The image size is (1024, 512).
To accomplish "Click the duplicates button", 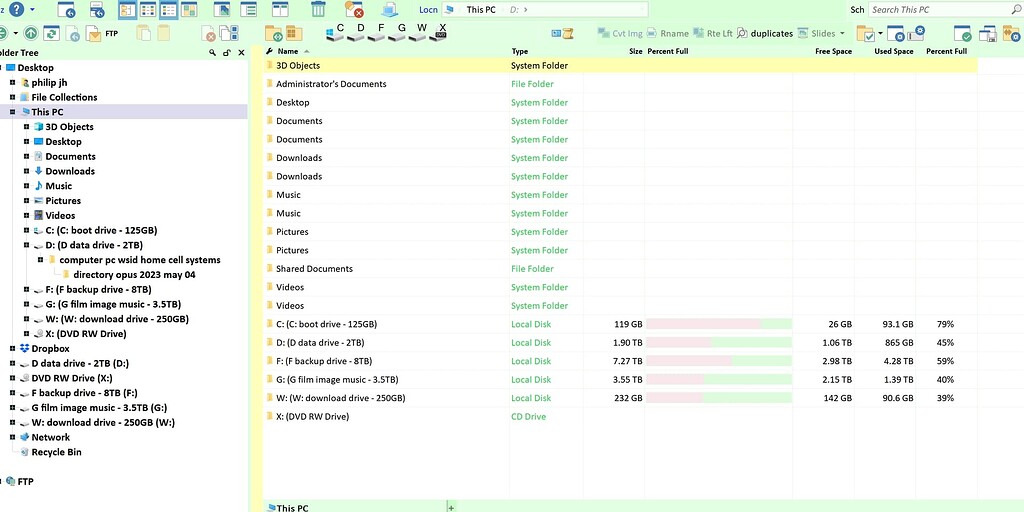I will 765,33.
